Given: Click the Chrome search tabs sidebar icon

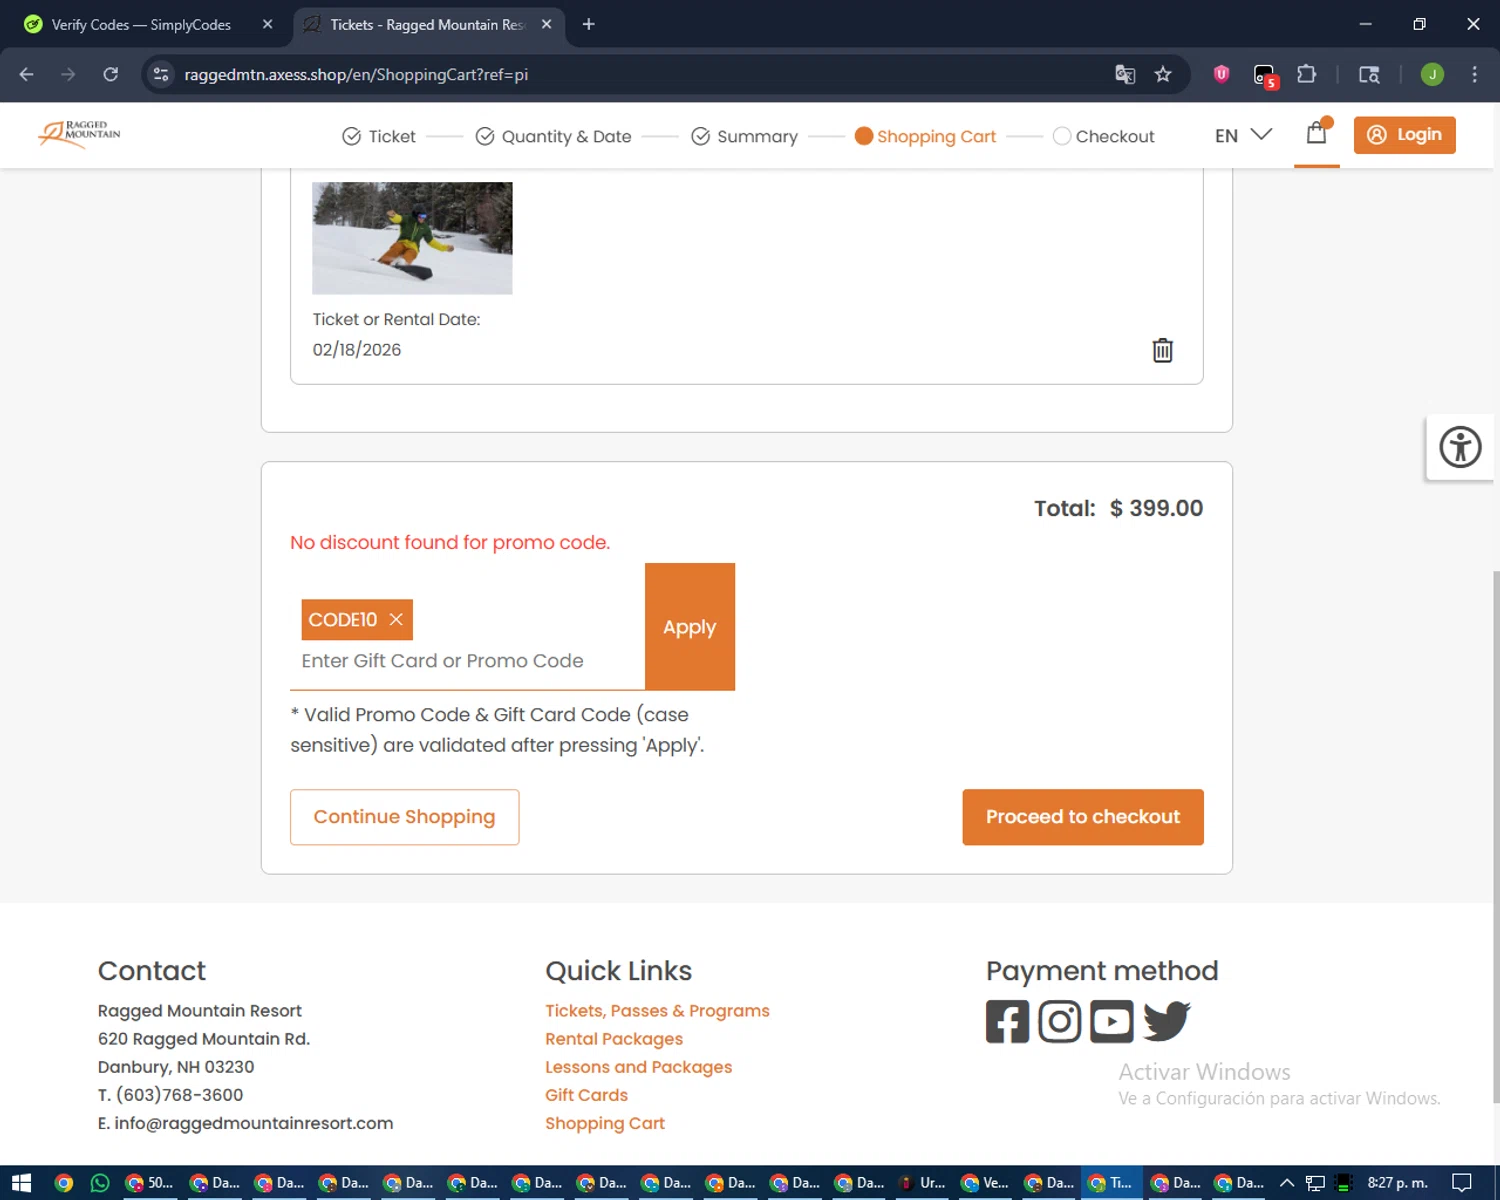Looking at the screenshot, I should [x=1369, y=74].
